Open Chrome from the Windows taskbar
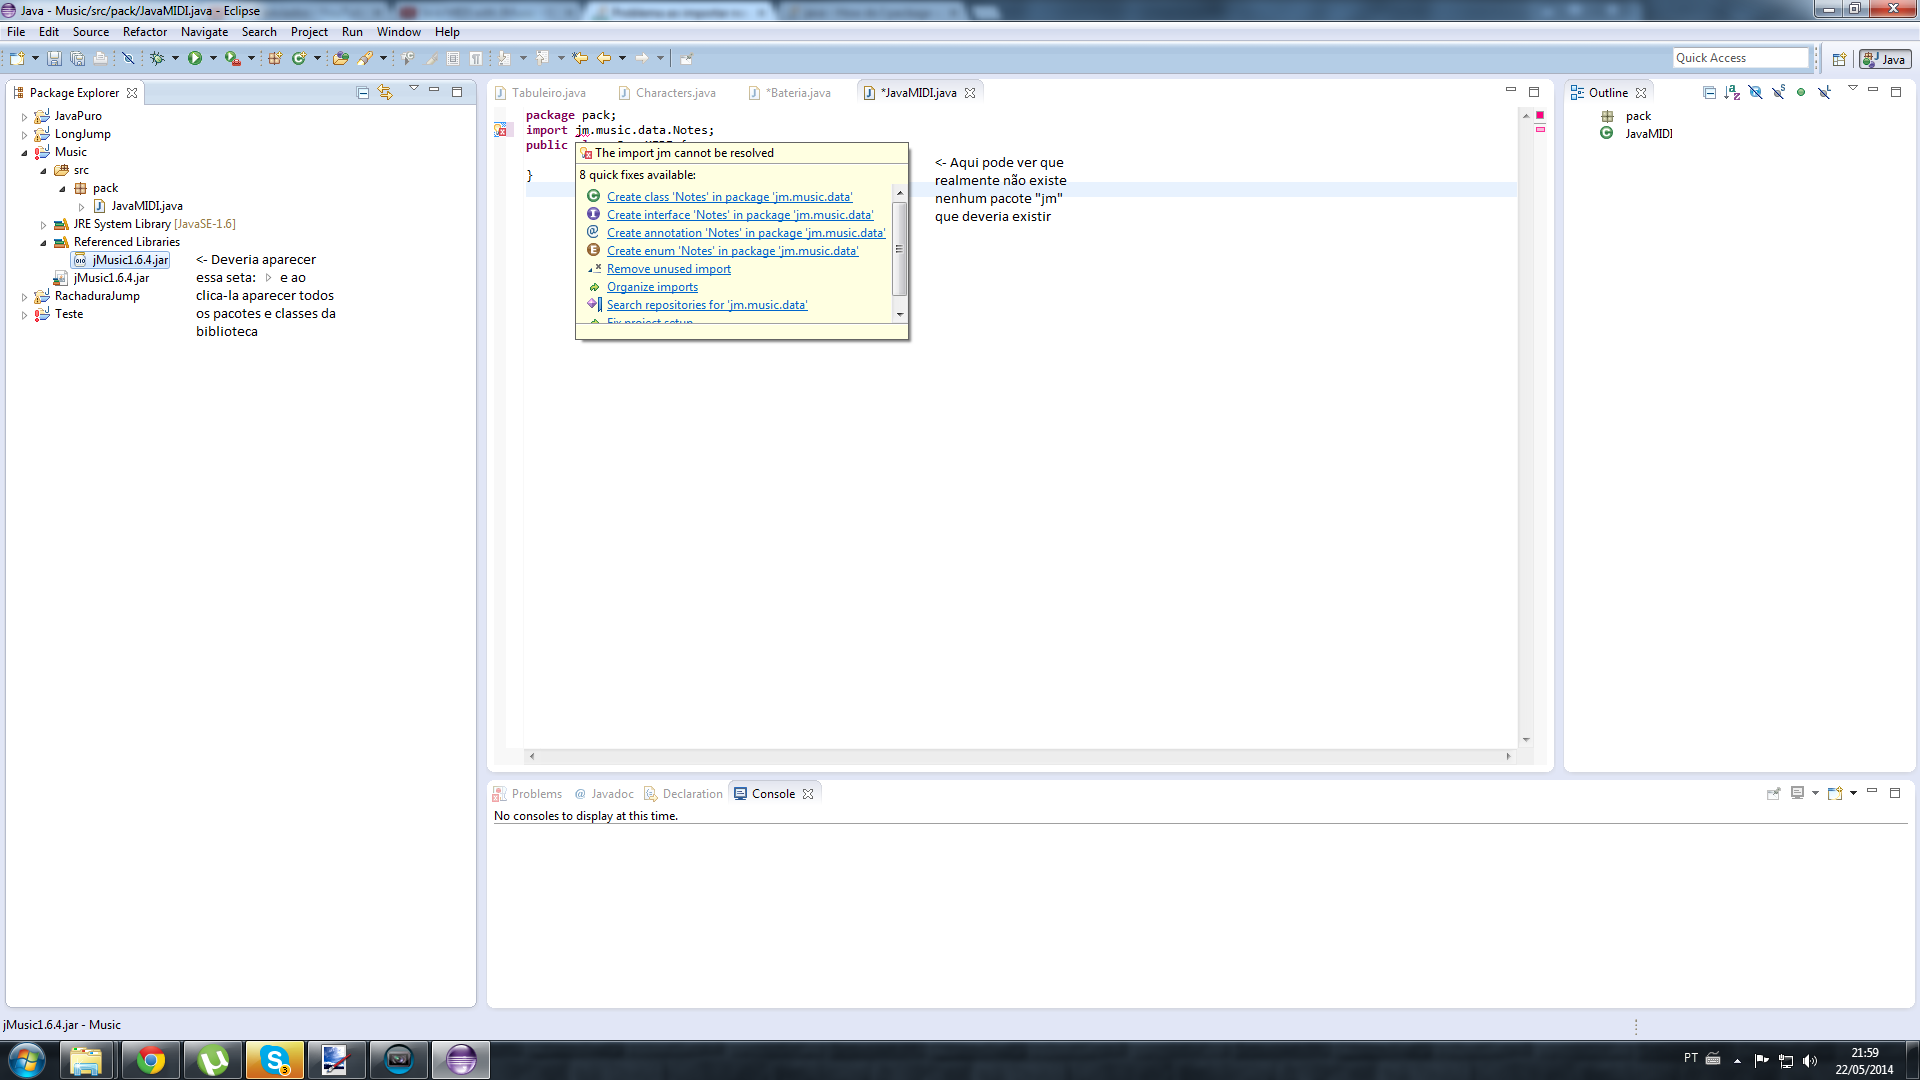This screenshot has width=1920, height=1080. [x=151, y=1060]
